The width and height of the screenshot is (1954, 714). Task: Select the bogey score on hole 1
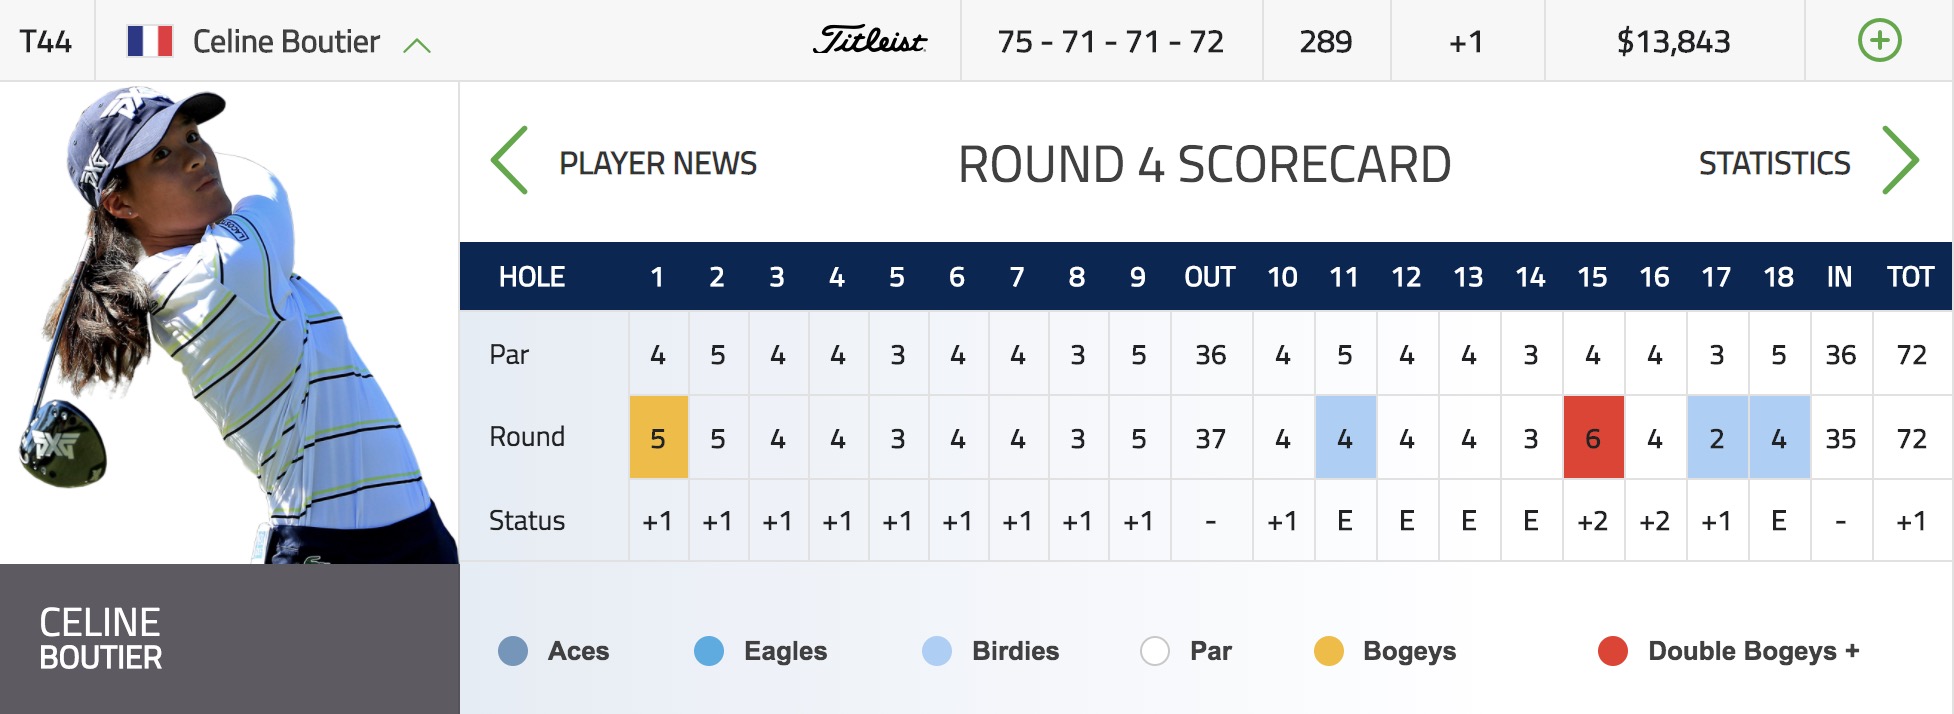click(658, 438)
